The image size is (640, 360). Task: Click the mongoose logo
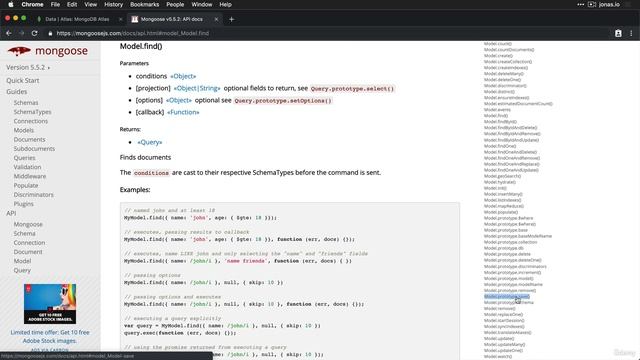click(48, 51)
